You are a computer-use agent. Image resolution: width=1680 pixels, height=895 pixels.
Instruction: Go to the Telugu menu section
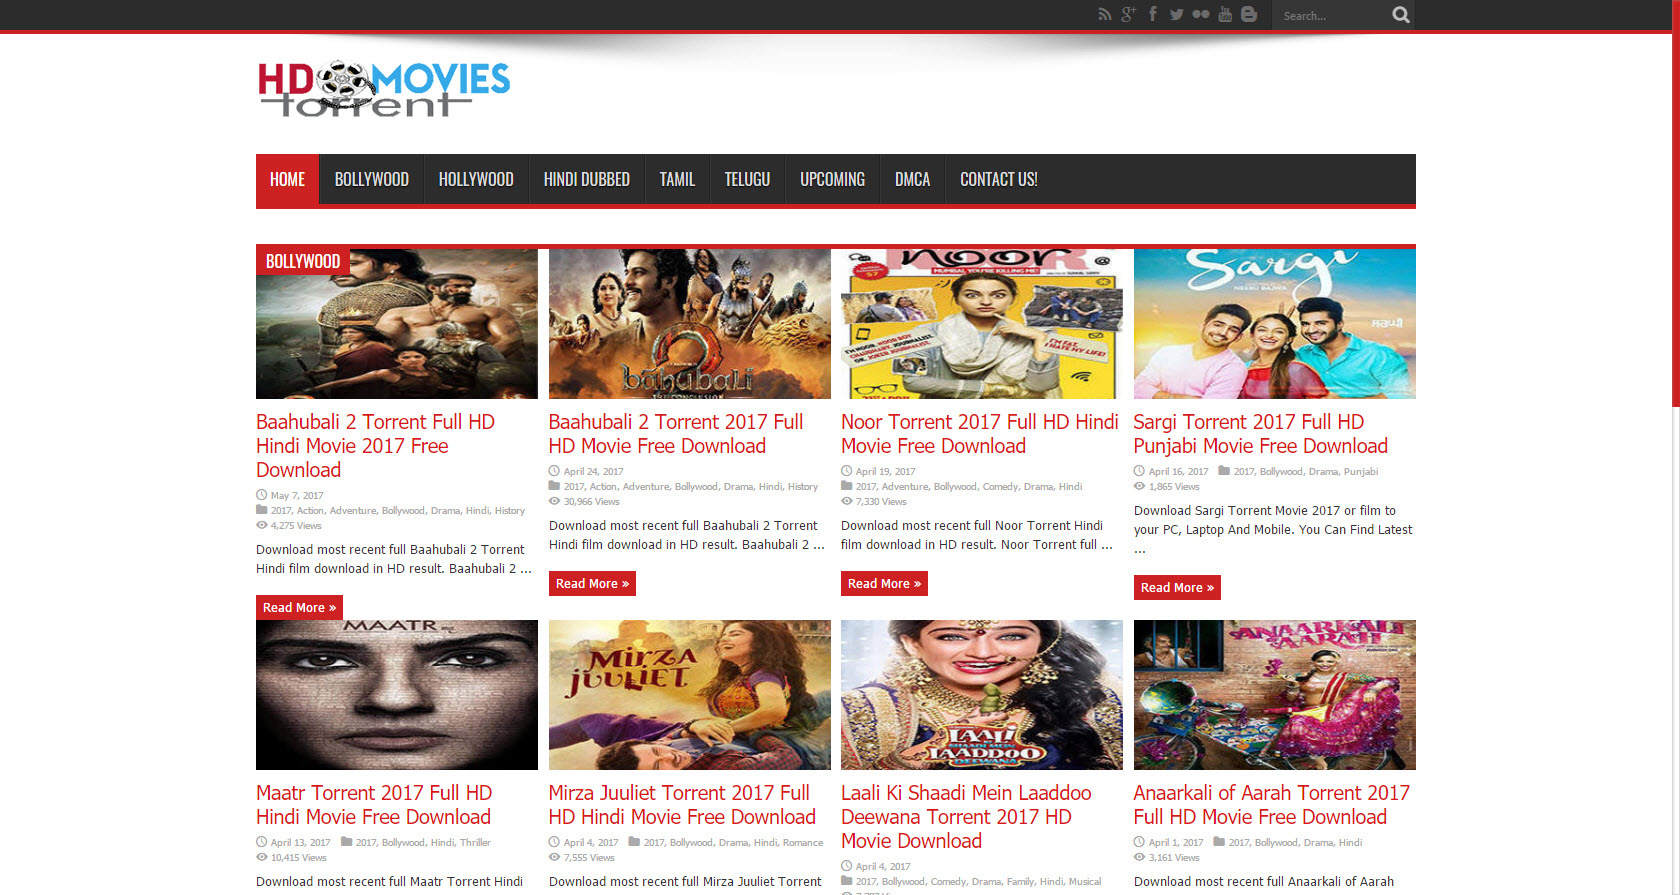click(747, 180)
